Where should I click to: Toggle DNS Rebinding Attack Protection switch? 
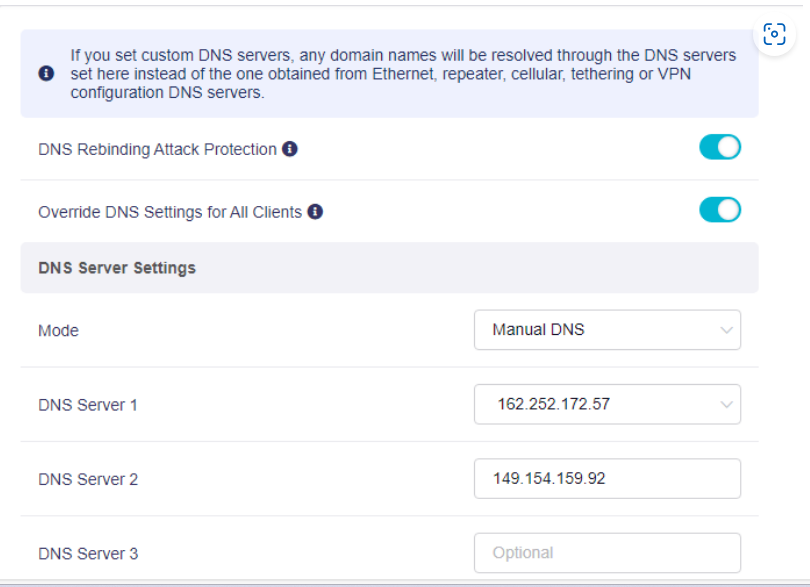[x=720, y=147]
